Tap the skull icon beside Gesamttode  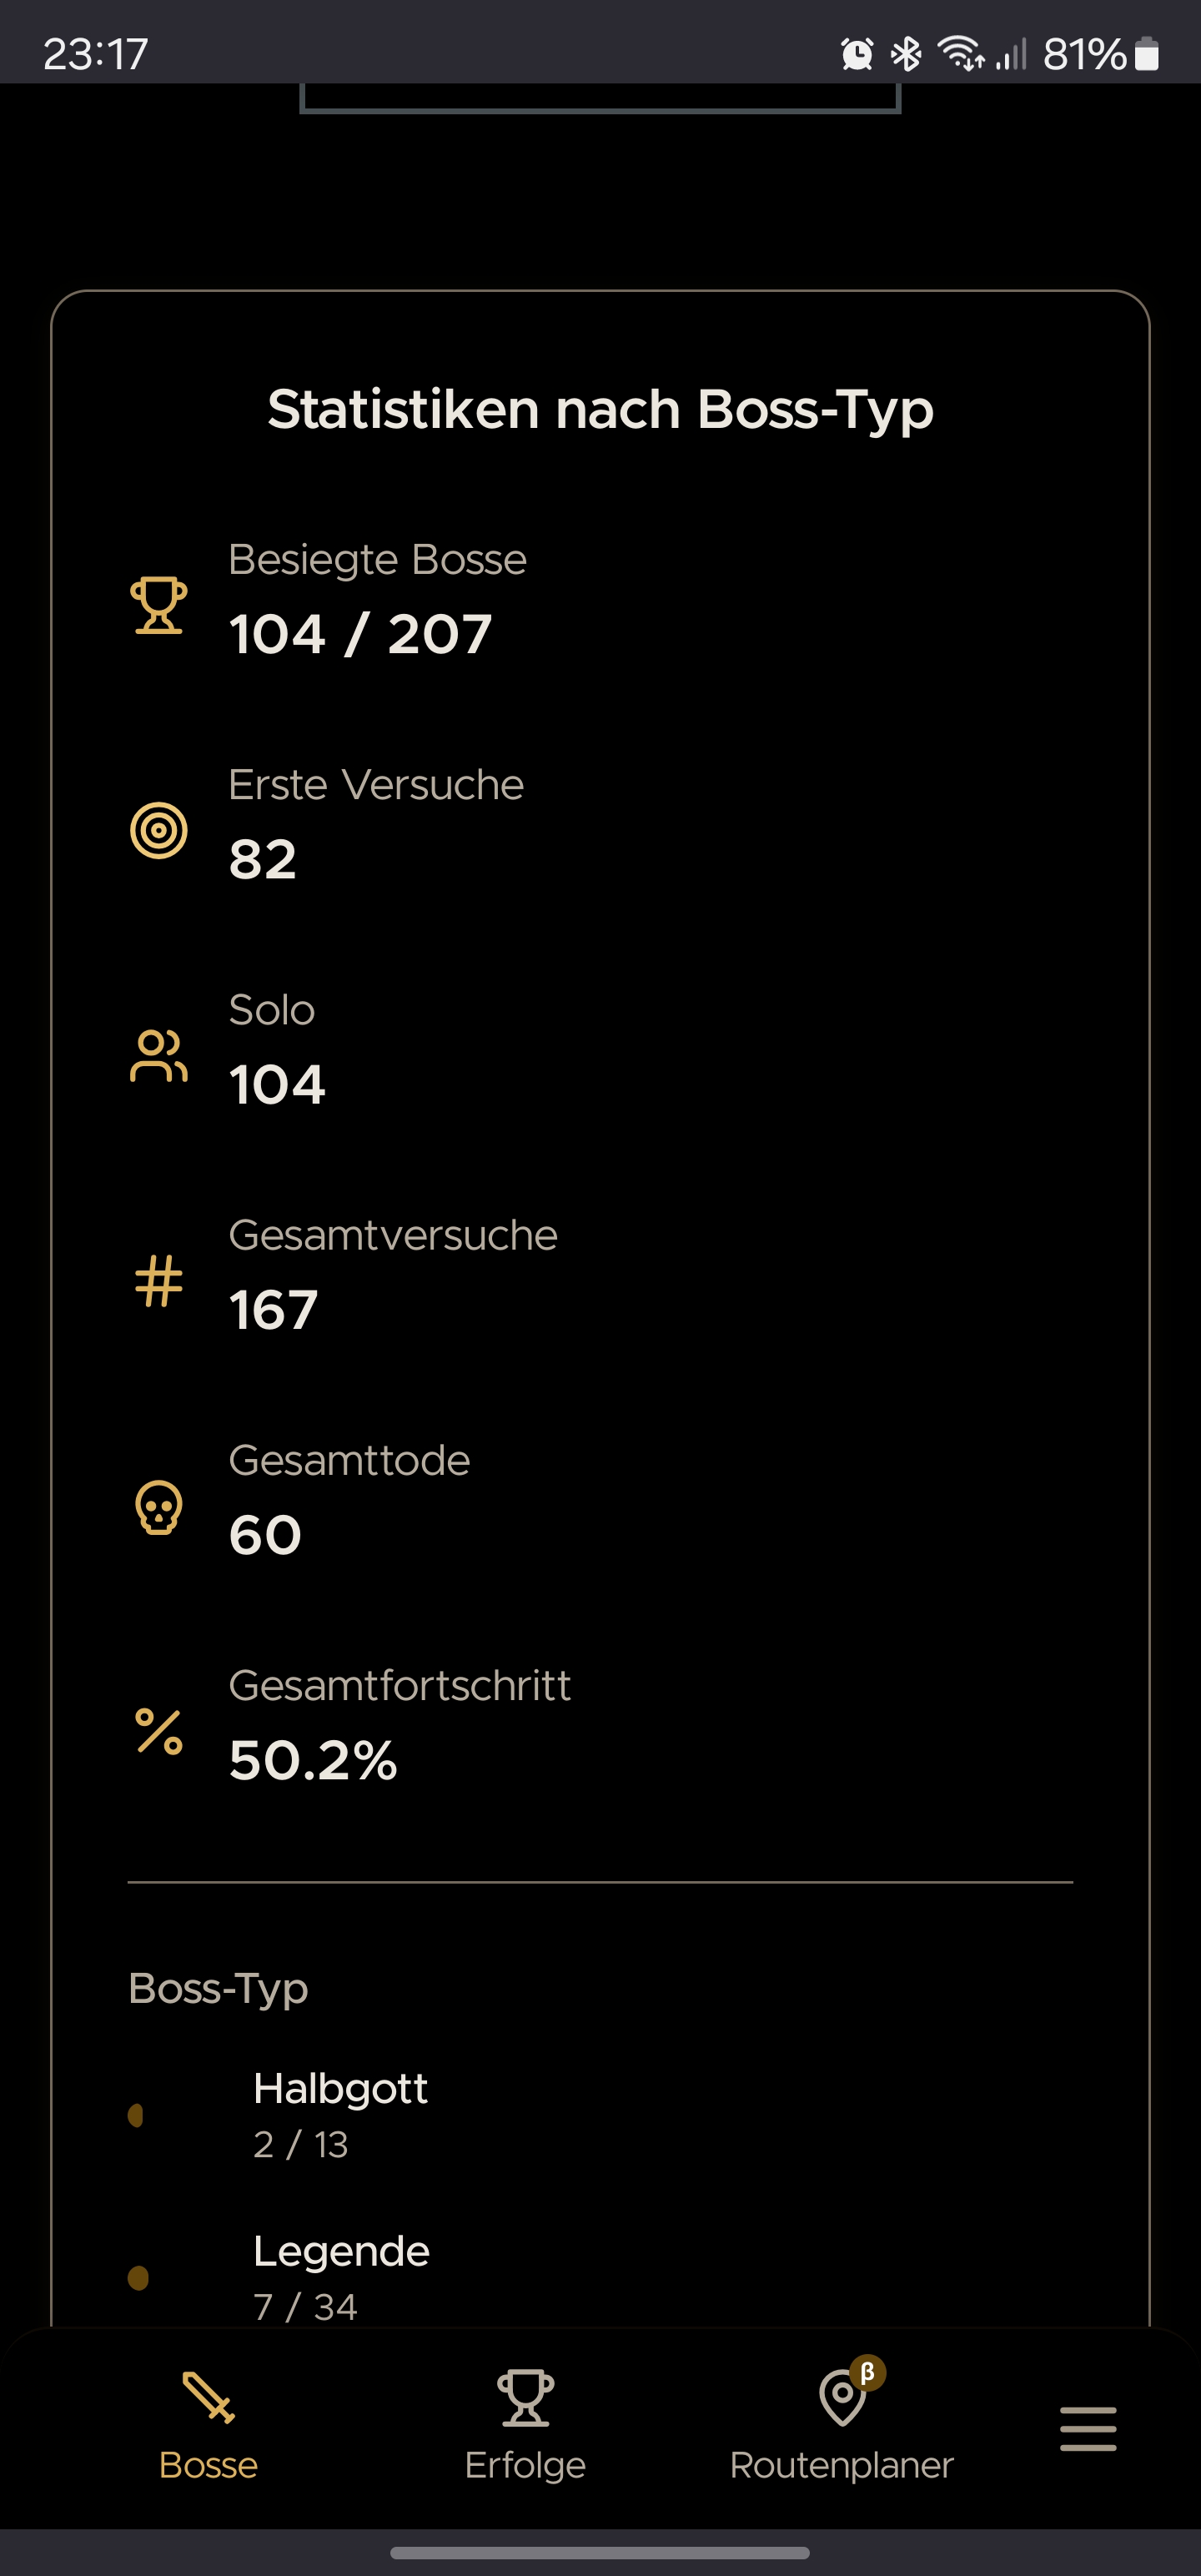click(x=158, y=1506)
